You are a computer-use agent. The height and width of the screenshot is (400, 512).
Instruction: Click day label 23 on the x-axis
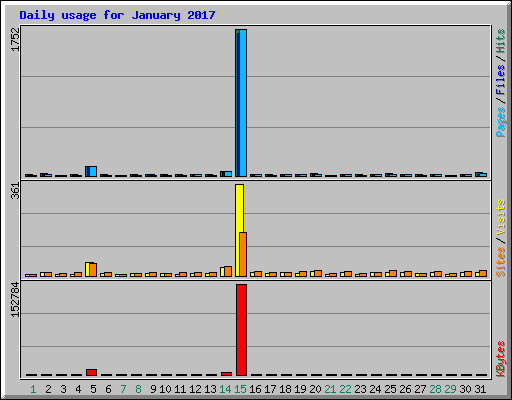coord(360,389)
